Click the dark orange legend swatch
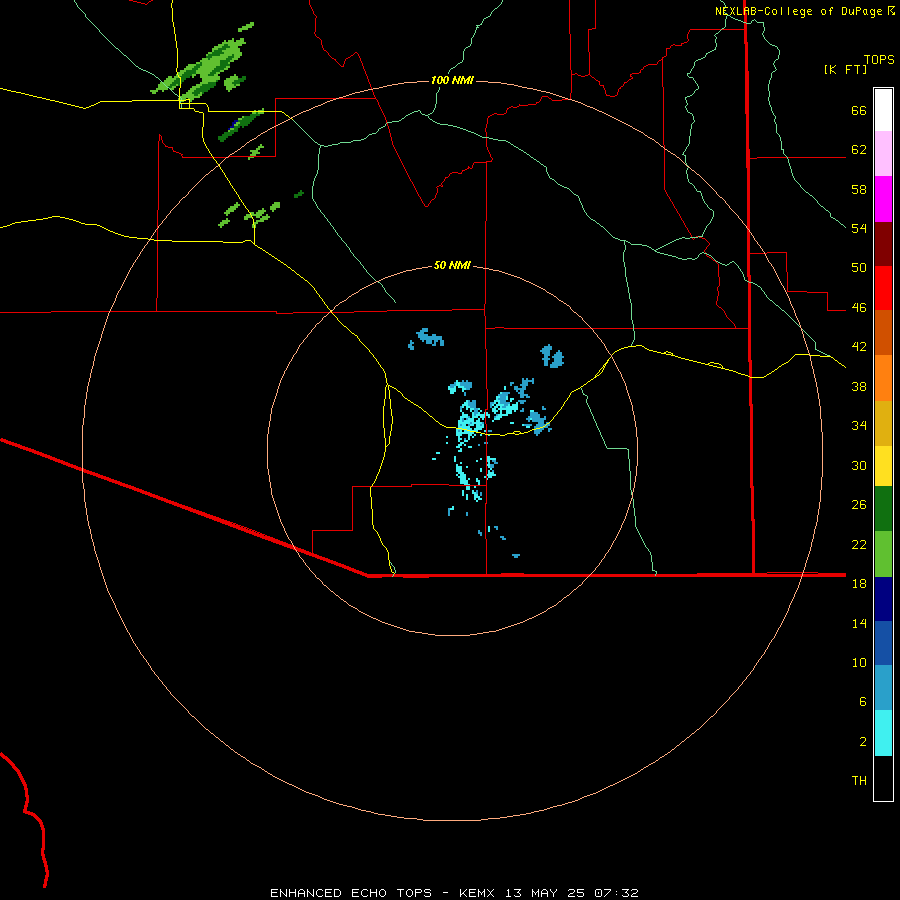900x900 pixels. click(883, 332)
